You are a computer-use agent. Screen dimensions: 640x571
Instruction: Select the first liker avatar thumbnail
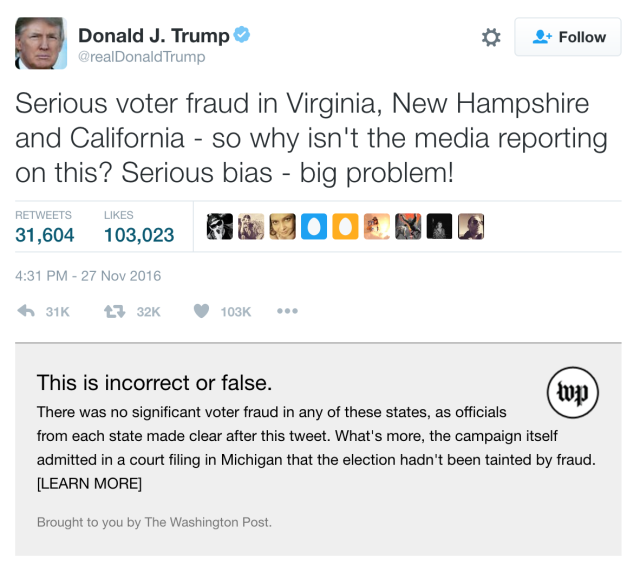pyautogui.click(x=220, y=227)
